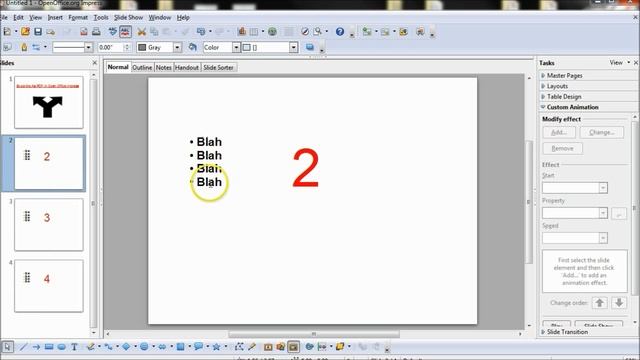Toggle the Shadow icon in Line and Filling toolbar
Screen dimensions: 640x360
coord(310,47)
